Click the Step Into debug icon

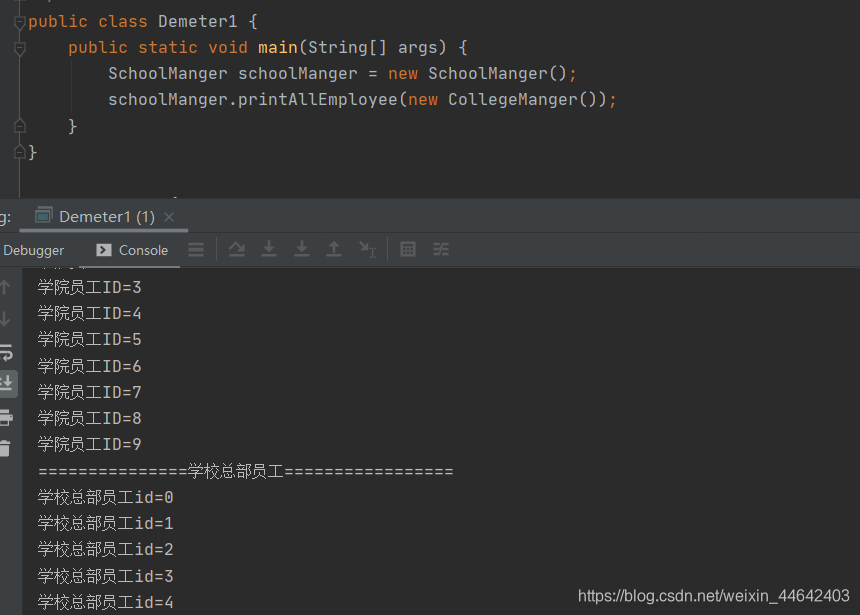269,250
